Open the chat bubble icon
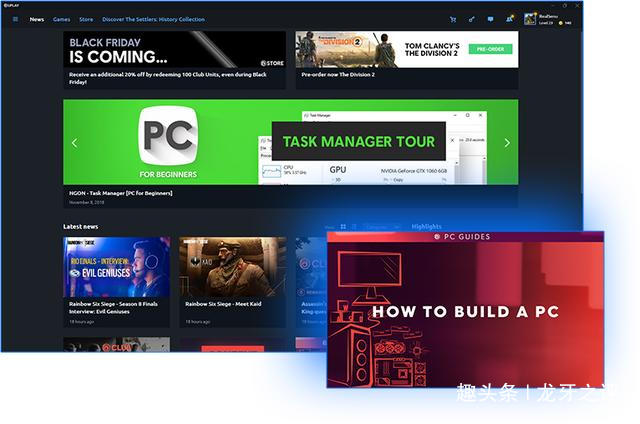The height and width of the screenshot is (424, 640). click(x=490, y=19)
